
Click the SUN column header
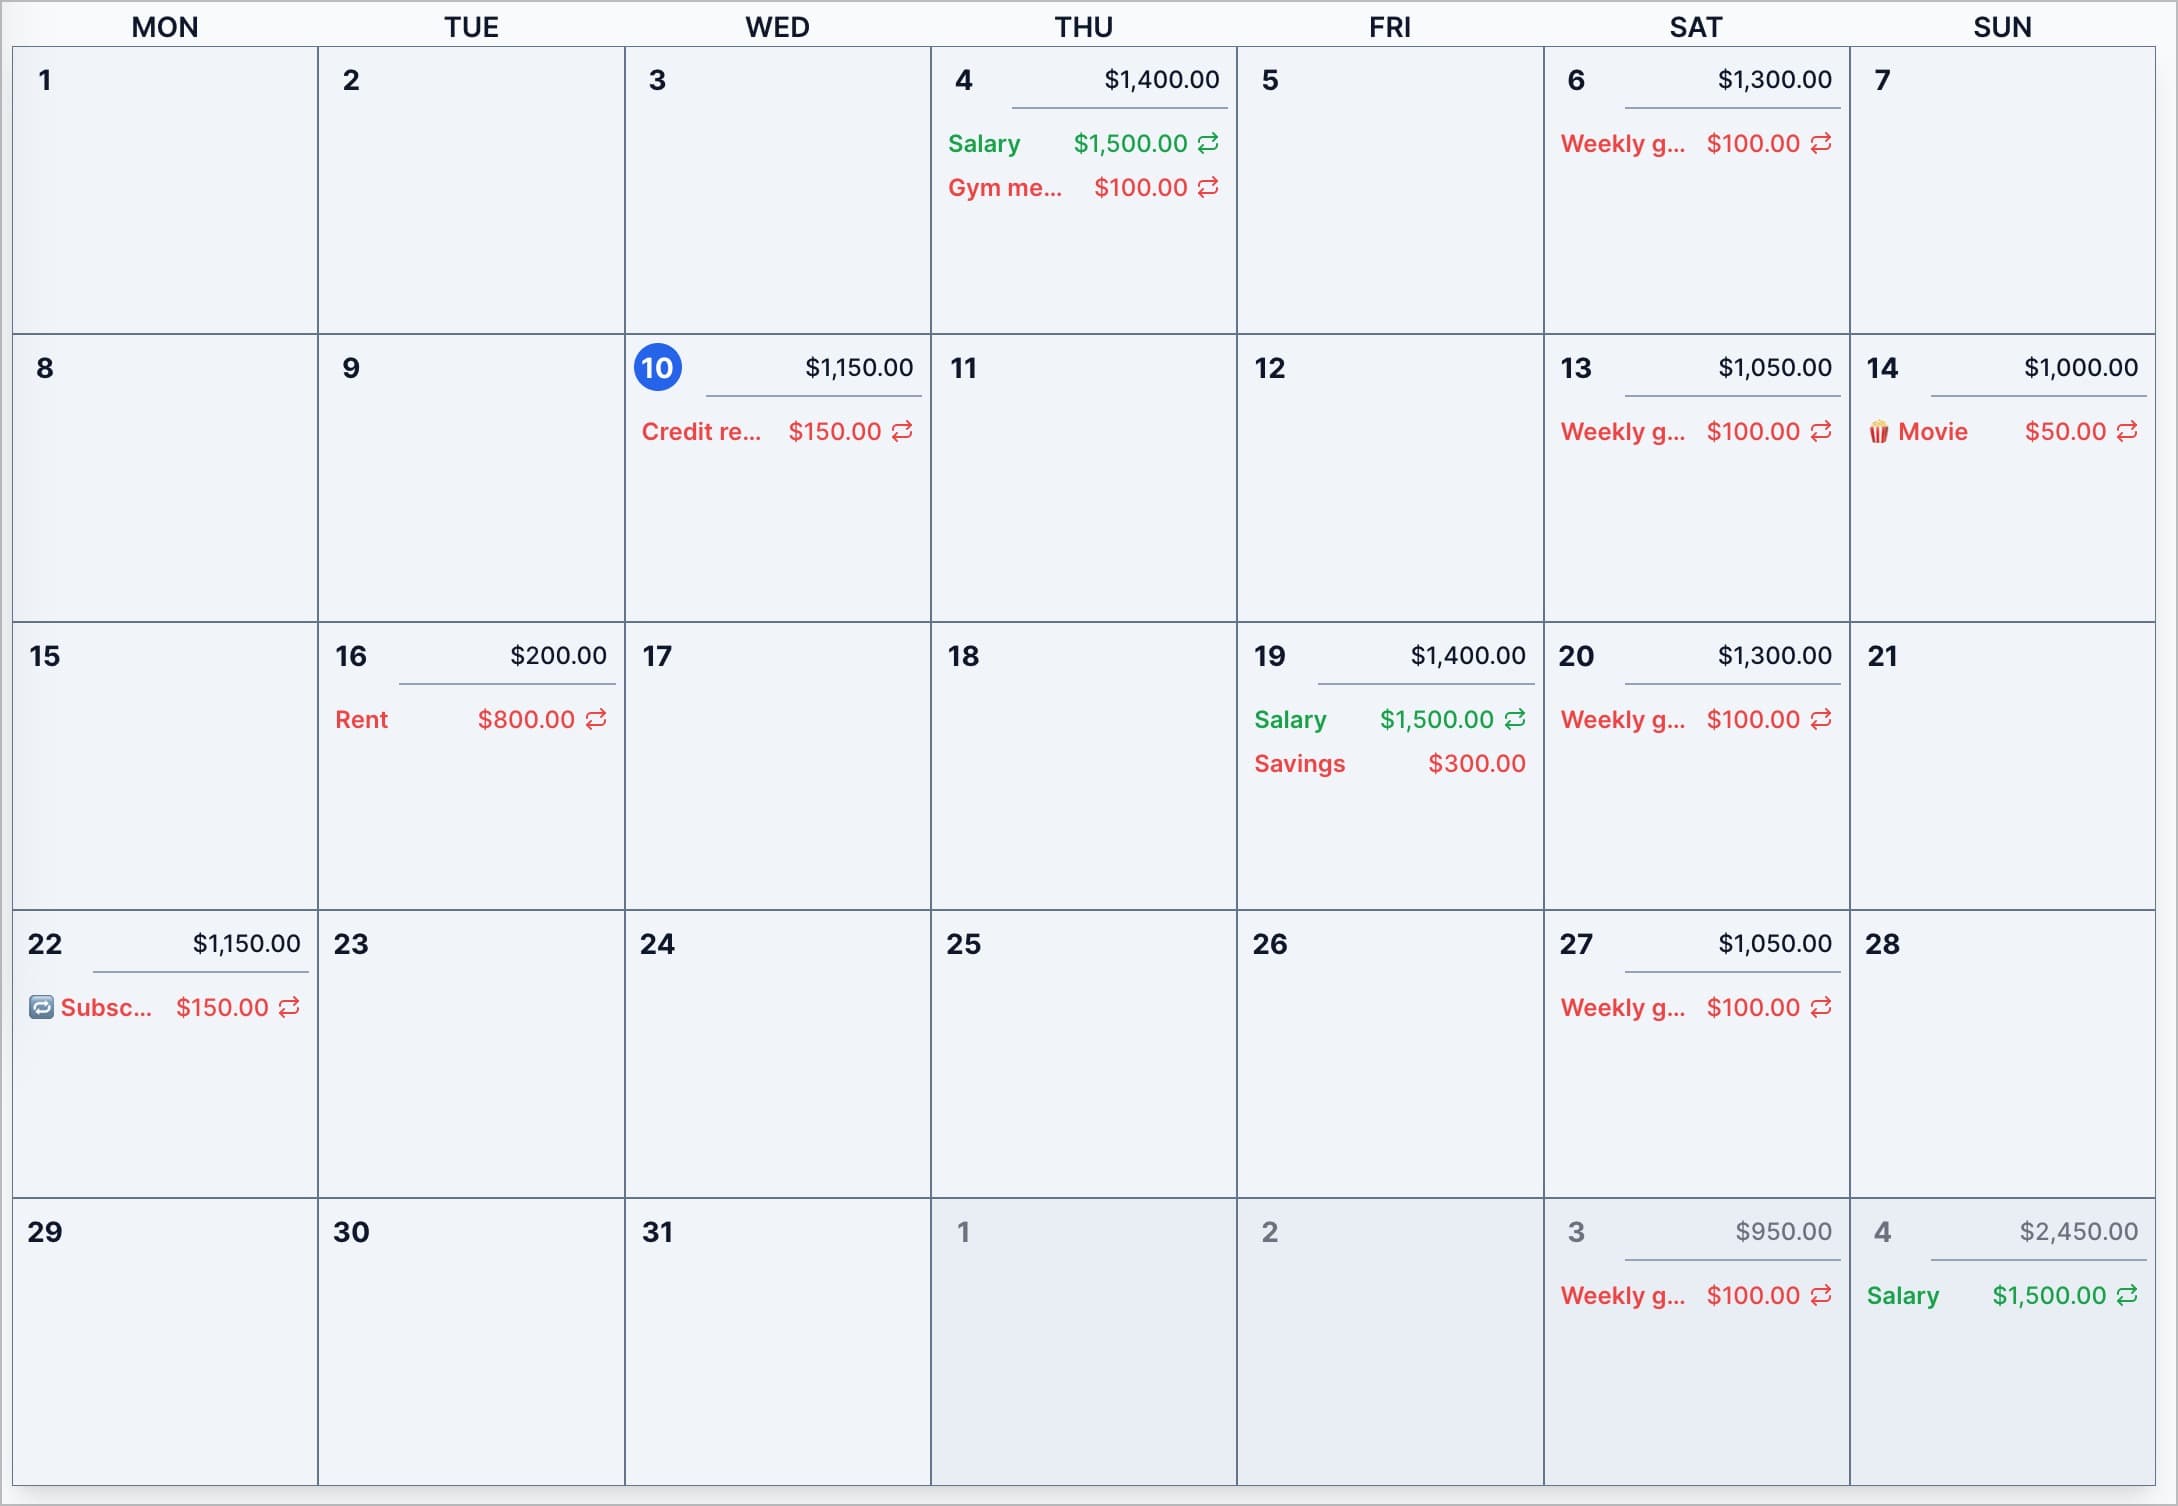2002,27
